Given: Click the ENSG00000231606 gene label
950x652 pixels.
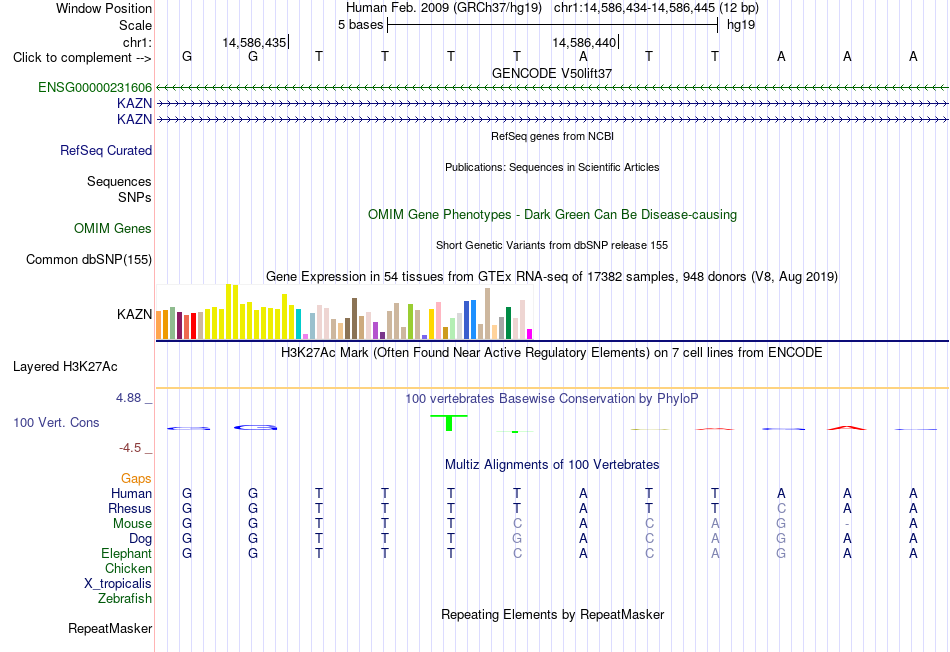Looking at the screenshot, I should pyautogui.click(x=95, y=88).
